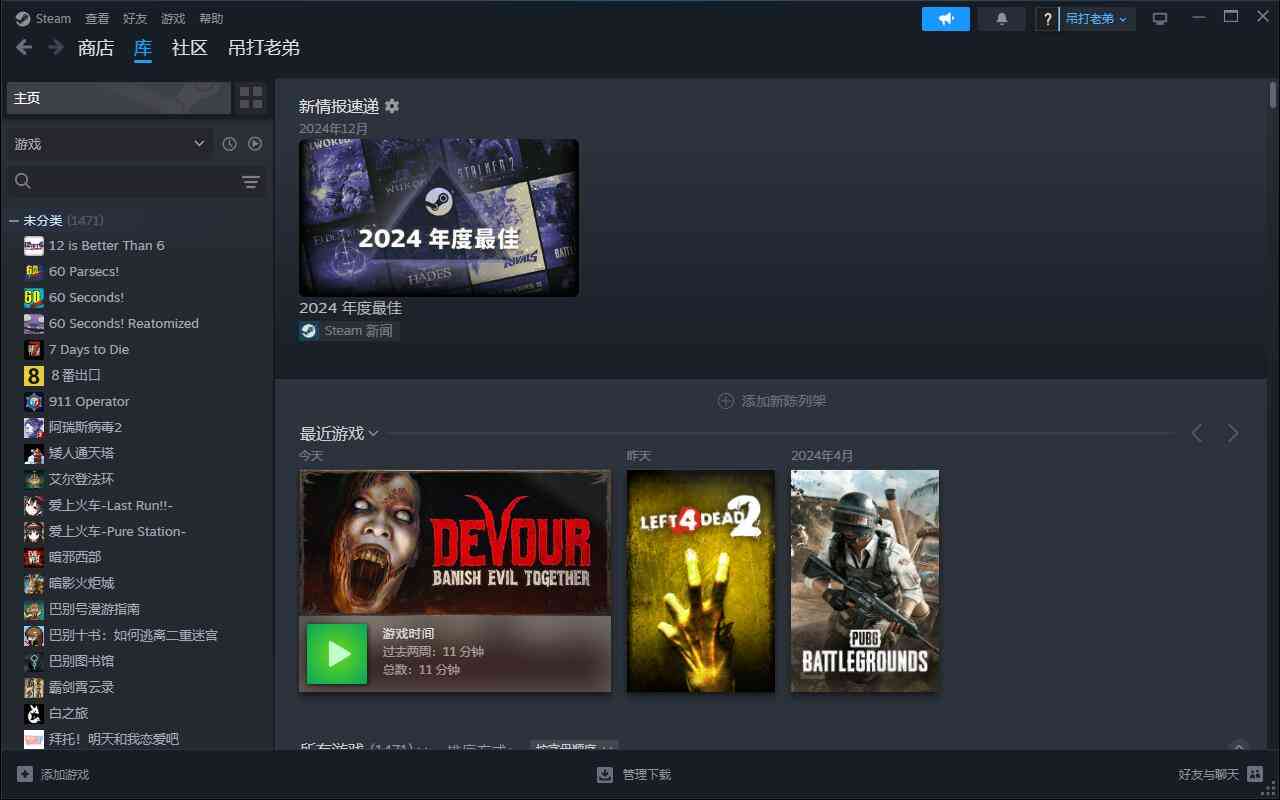
Task: Open settings gear next to 新情报速递
Action: [x=392, y=106]
